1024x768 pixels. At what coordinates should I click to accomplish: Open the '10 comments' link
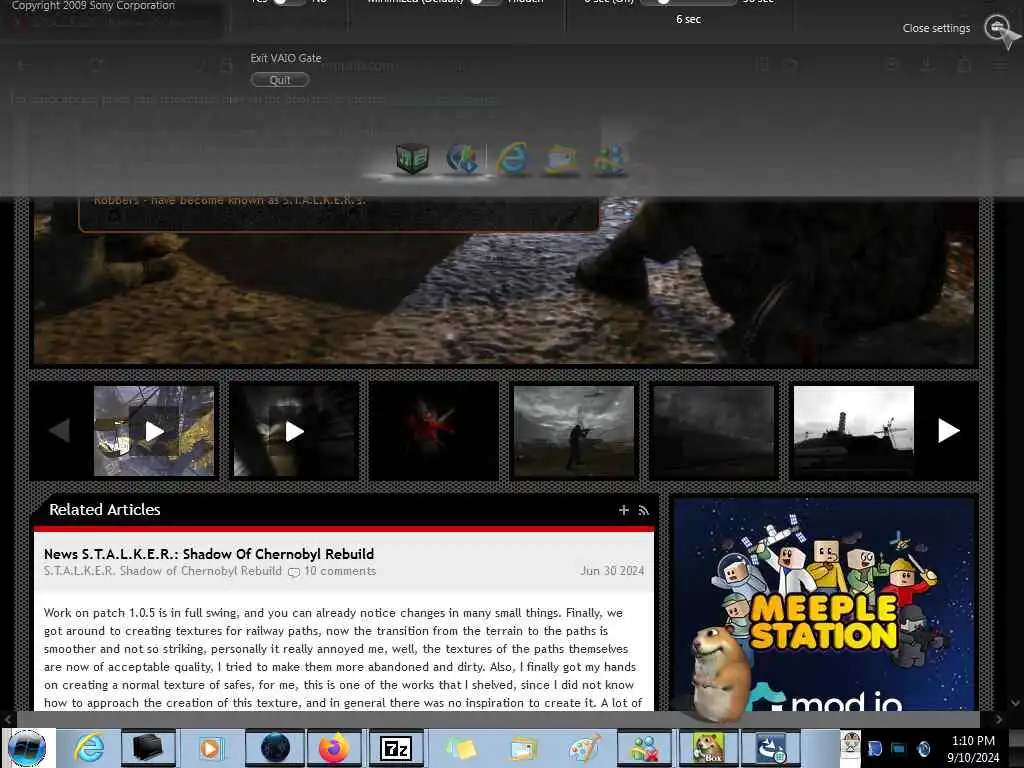coord(340,571)
